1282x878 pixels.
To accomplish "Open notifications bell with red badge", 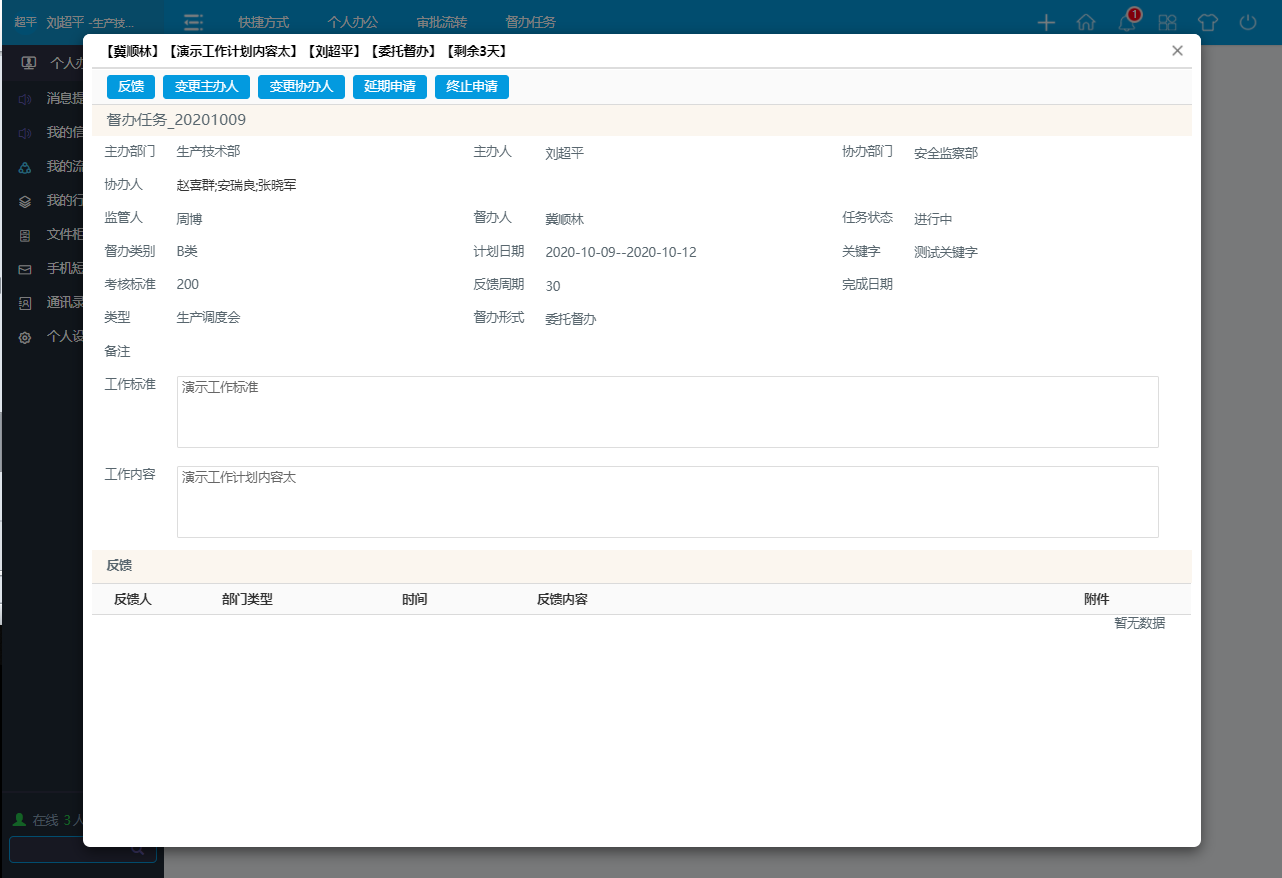I will pos(1127,22).
